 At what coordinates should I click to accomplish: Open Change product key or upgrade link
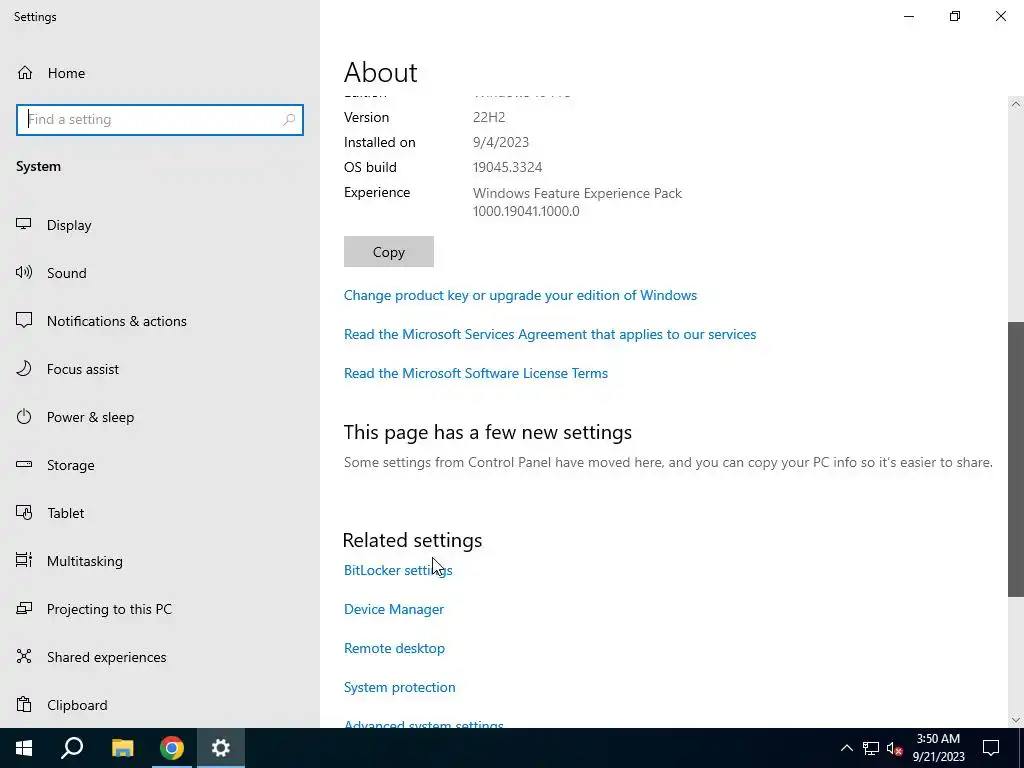[x=520, y=295]
